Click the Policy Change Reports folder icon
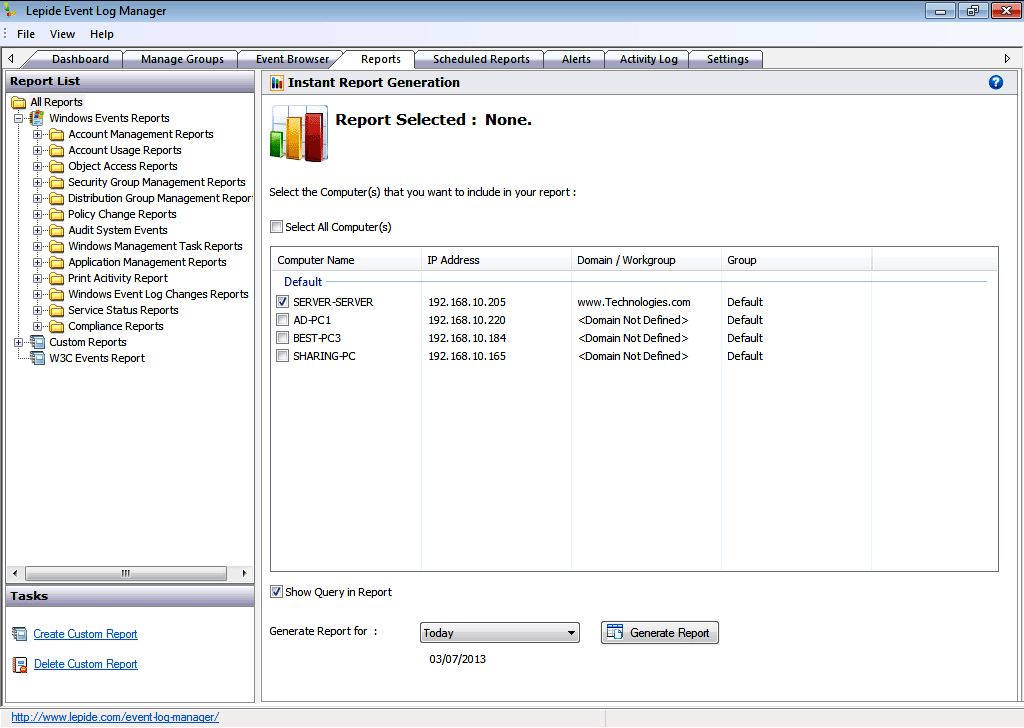Viewport: 1024px width, 728px height. click(x=57, y=214)
